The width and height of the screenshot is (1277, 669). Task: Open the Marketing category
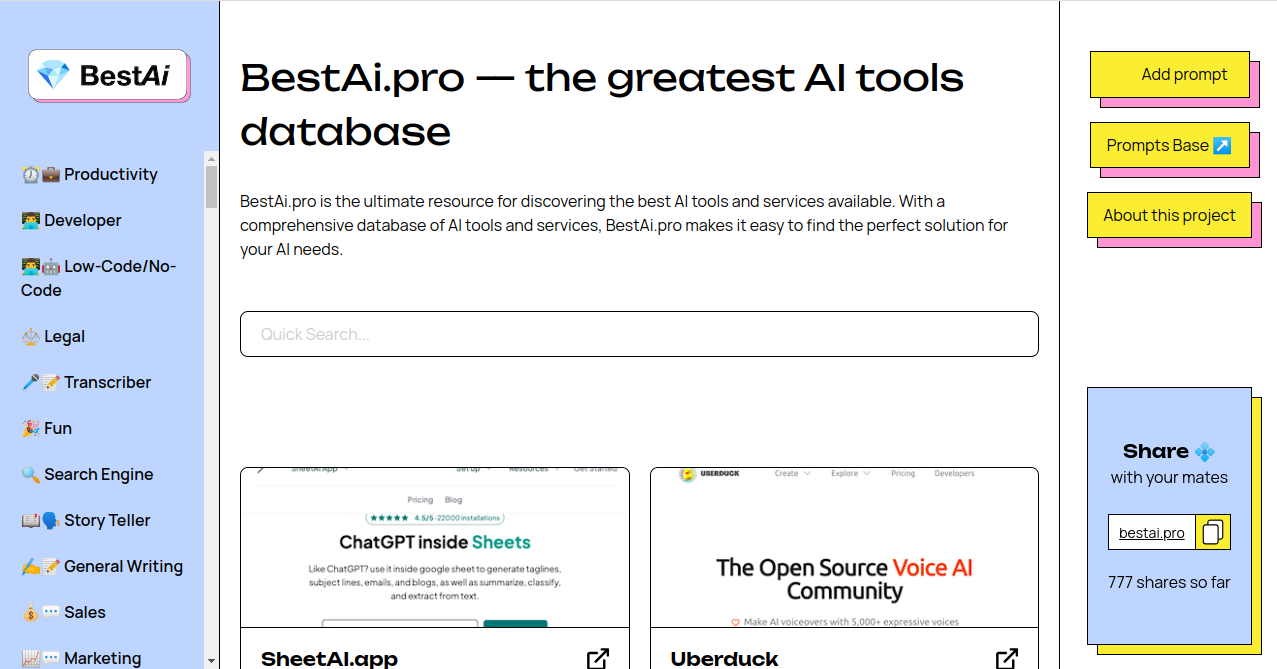[x=81, y=658]
